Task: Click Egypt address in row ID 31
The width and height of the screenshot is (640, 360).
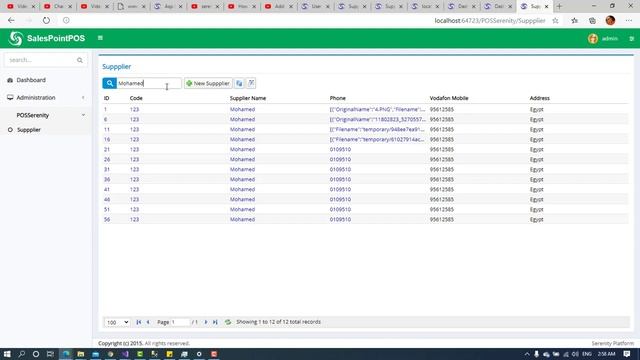Action: click(536, 169)
